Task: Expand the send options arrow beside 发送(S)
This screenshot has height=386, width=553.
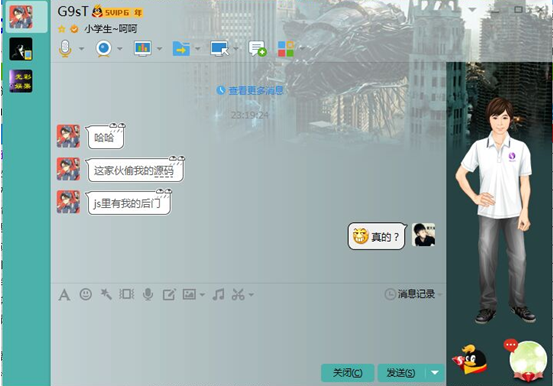Action: (435, 373)
